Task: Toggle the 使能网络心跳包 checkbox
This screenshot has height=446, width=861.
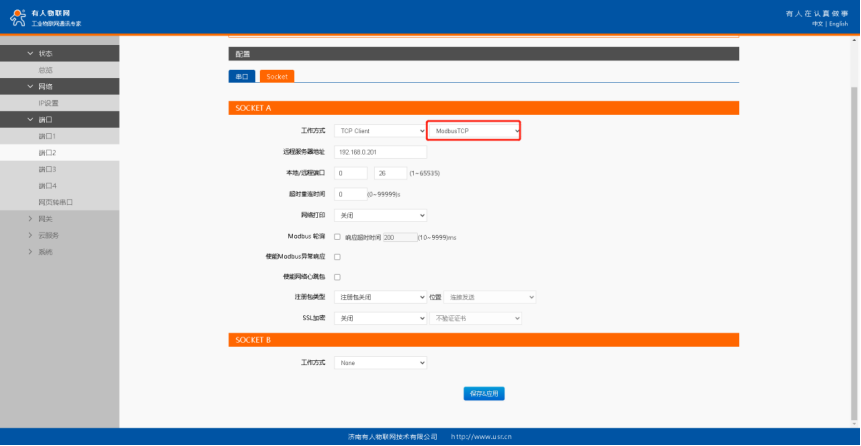Action: tap(337, 277)
